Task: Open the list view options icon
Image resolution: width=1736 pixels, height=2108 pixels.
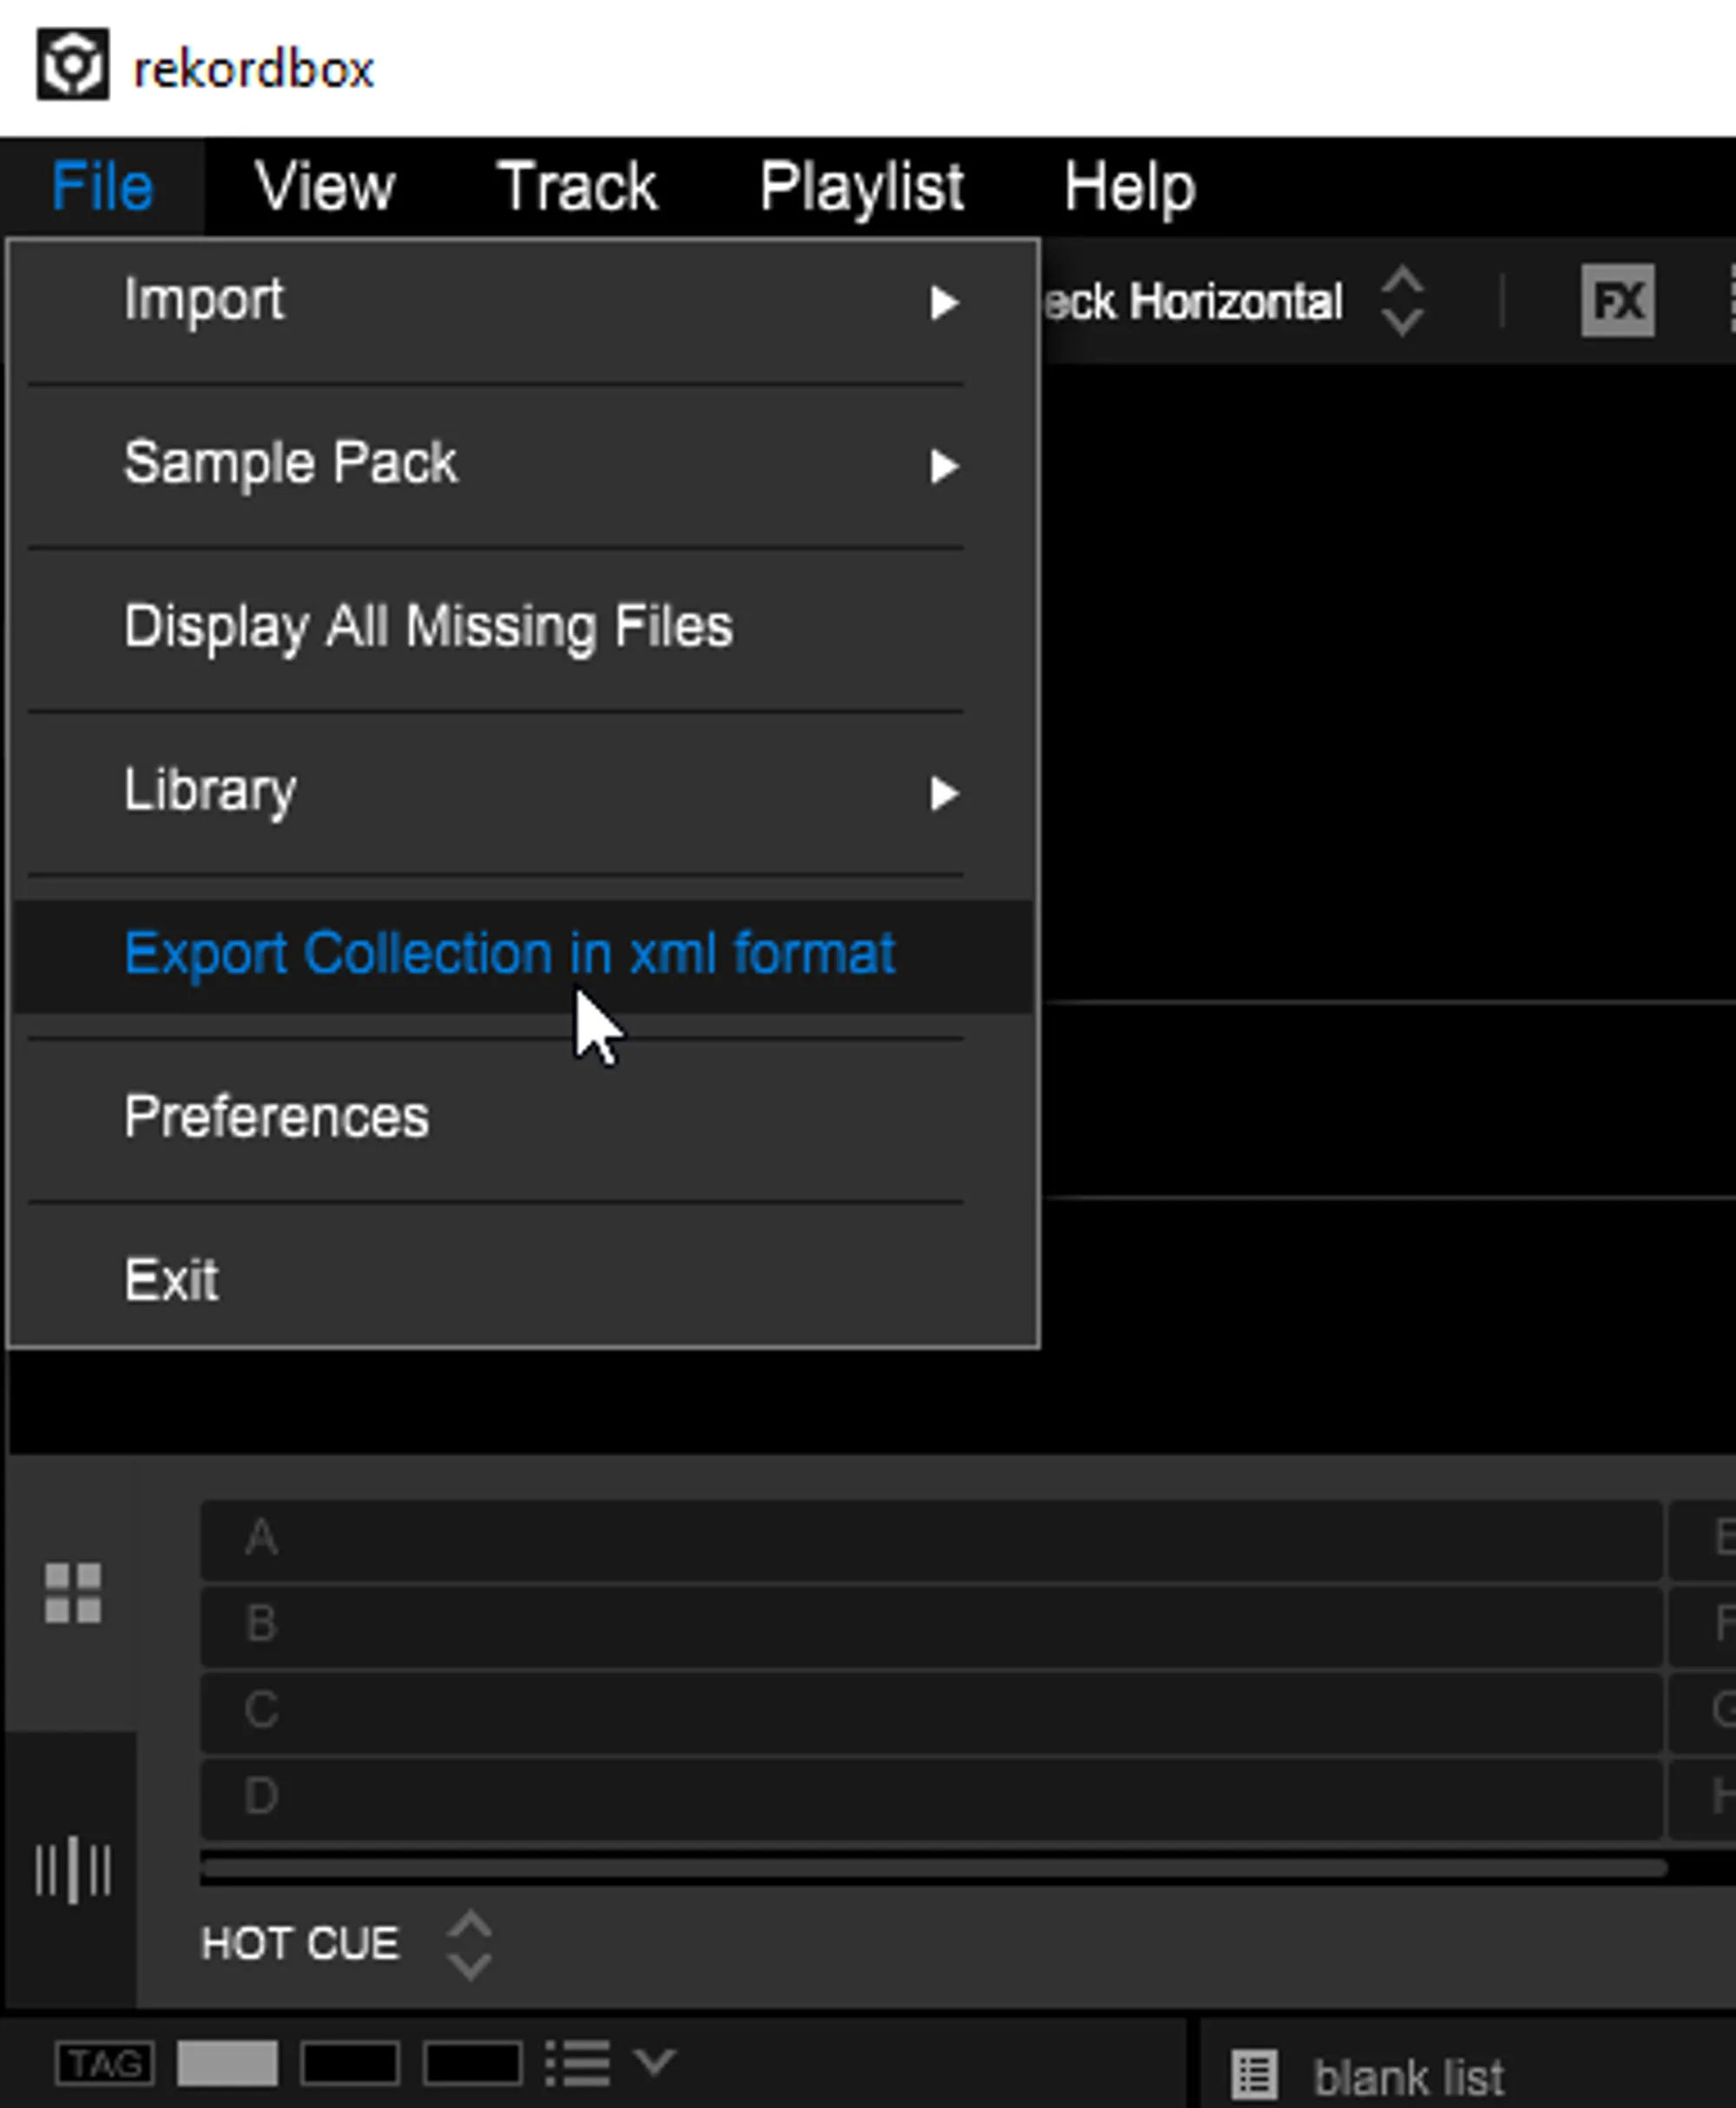Action: (x=578, y=2063)
